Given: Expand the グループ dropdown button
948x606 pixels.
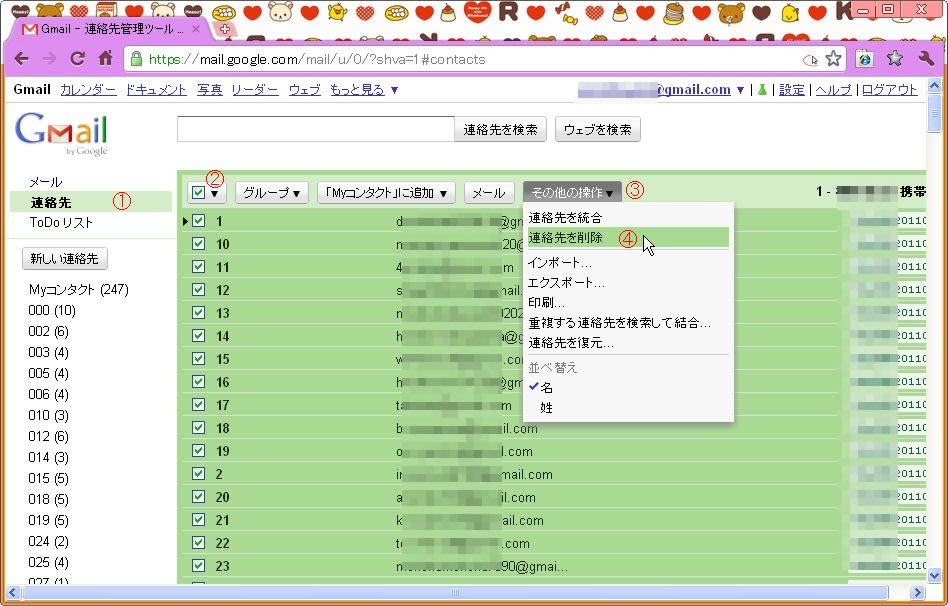Looking at the screenshot, I should coord(272,192).
